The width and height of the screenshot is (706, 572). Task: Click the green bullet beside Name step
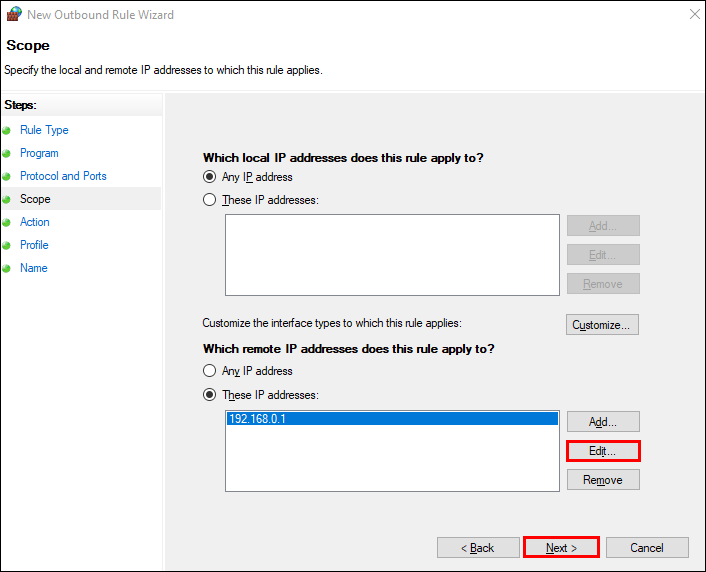pos(7,269)
